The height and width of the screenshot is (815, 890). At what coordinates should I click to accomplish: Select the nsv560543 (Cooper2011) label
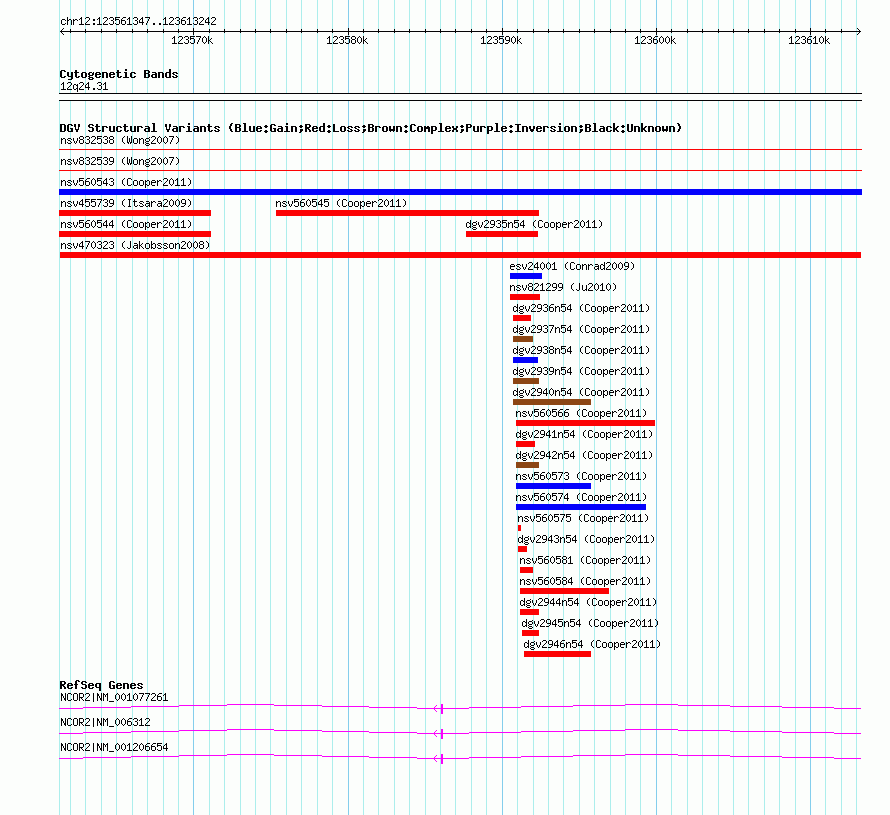click(126, 182)
